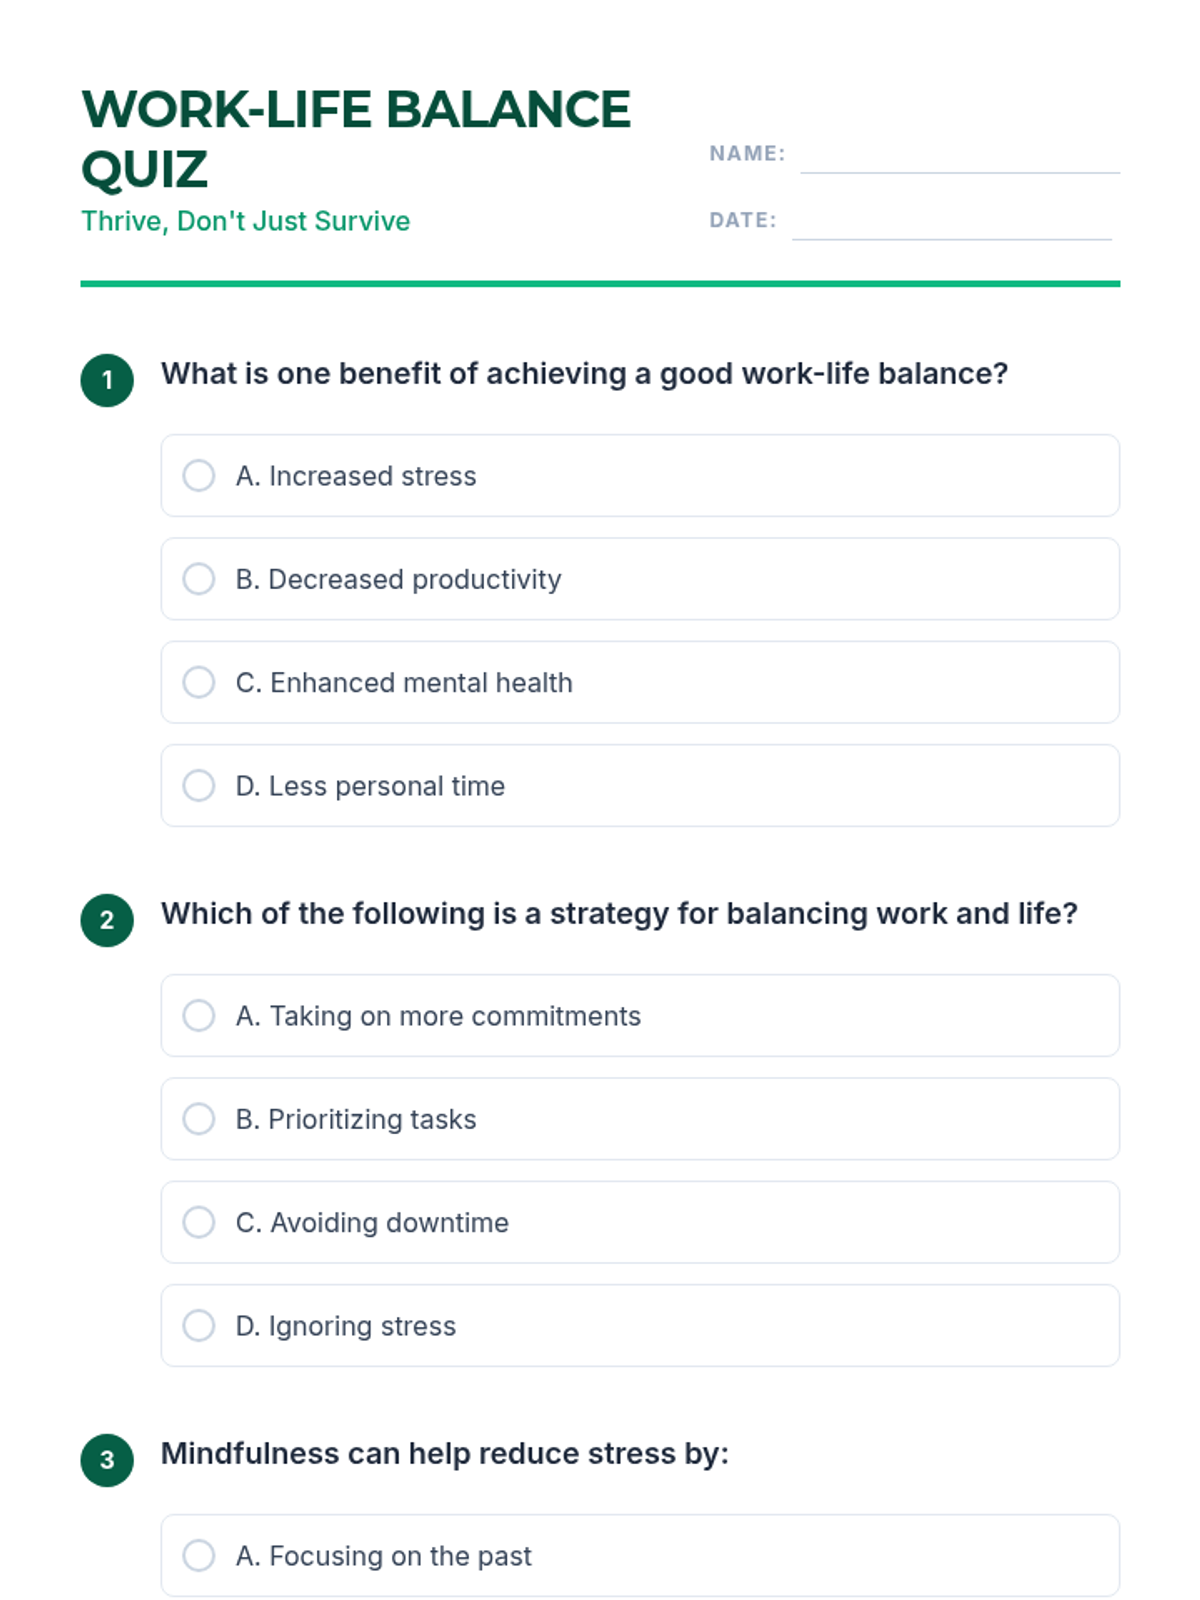Select C. Avoiding downtime option
Image resolution: width=1200 pixels, height=1600 pixels.
[x=199, y=1222]
